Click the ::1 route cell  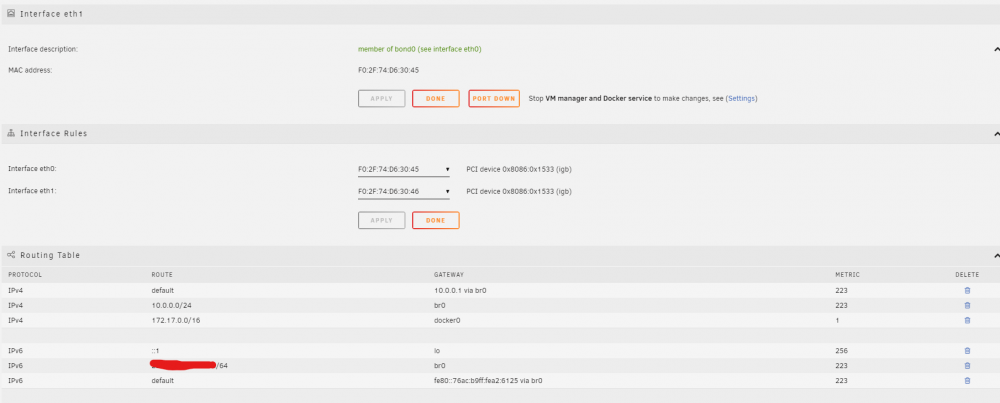[x=155, y=351]
